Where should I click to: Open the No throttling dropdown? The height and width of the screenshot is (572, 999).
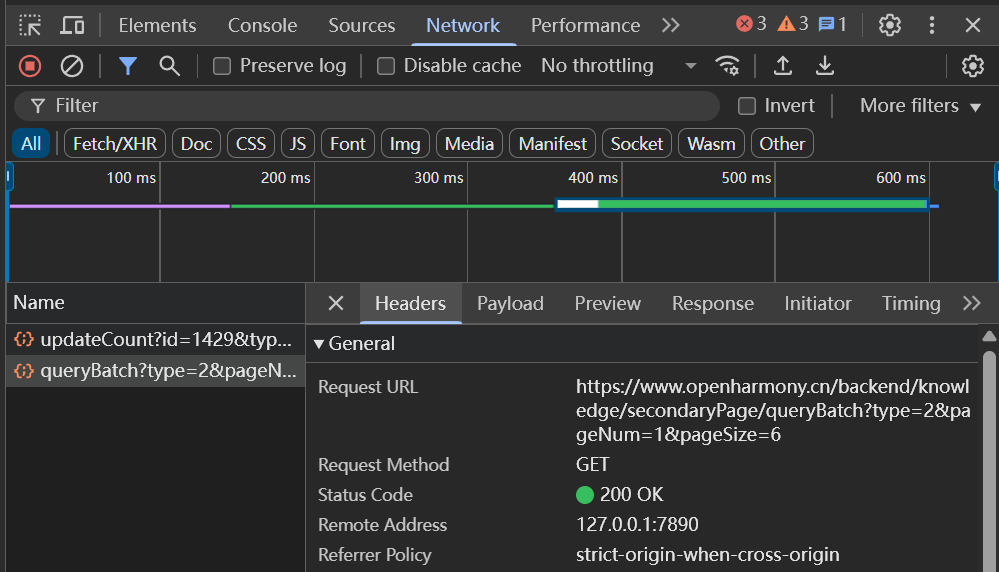pyautogui.click(x=618, y=66)
